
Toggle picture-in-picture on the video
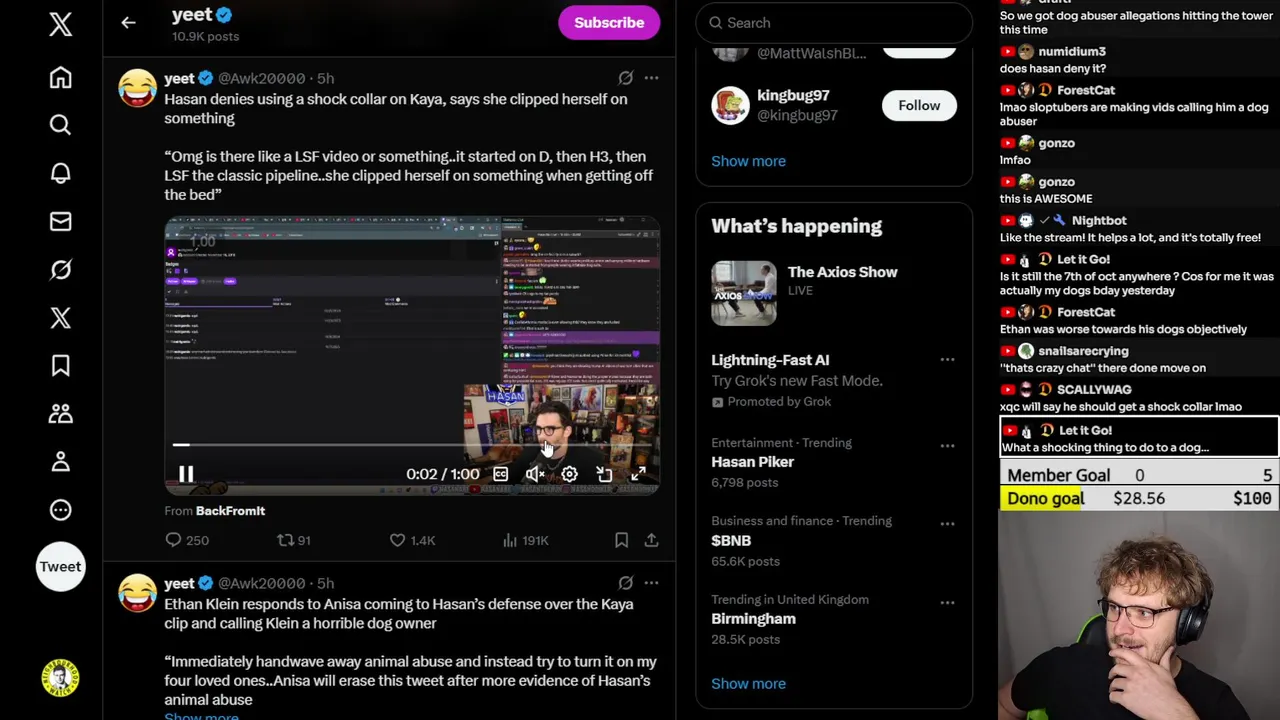(604, 474)
